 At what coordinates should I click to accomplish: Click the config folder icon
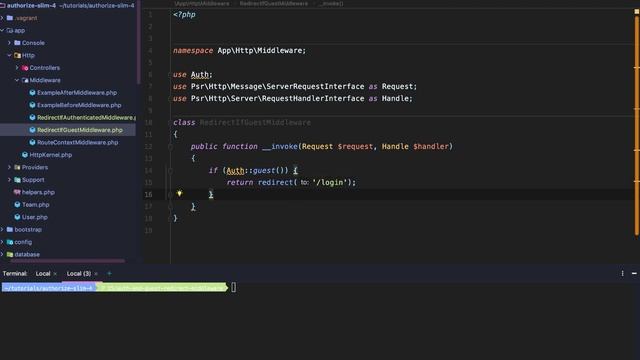(10, 242)
